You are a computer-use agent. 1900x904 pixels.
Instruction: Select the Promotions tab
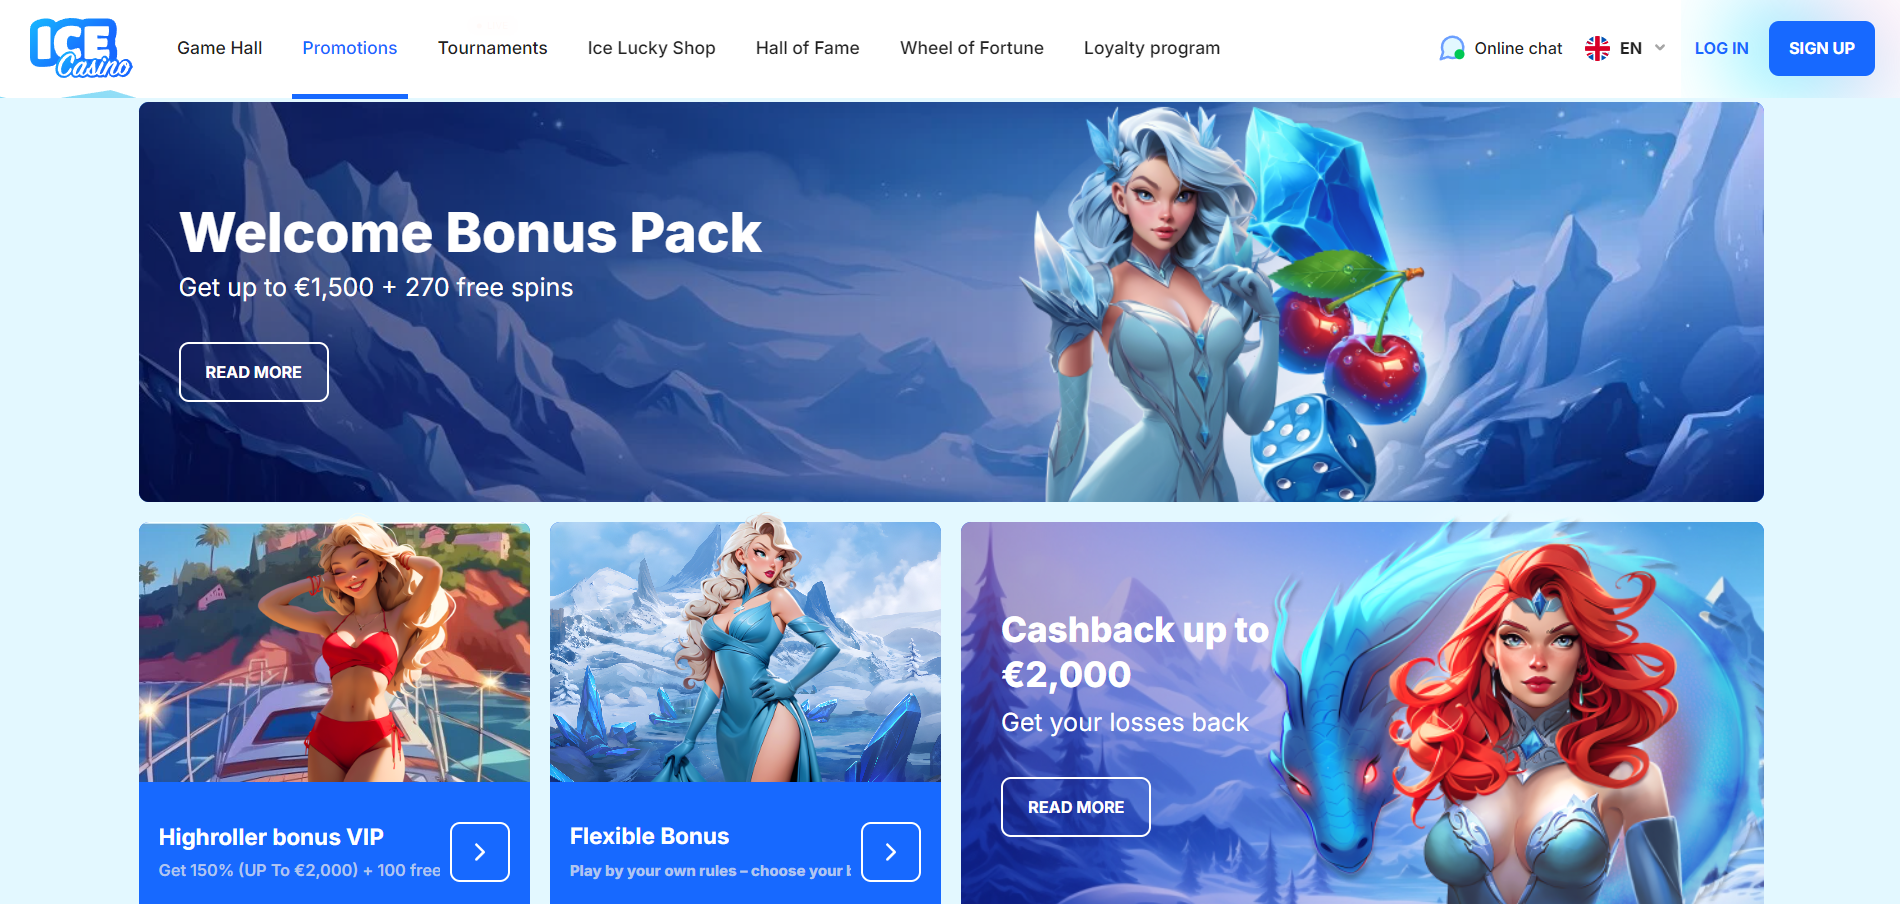pyautogui.click(x=350, y=48)
